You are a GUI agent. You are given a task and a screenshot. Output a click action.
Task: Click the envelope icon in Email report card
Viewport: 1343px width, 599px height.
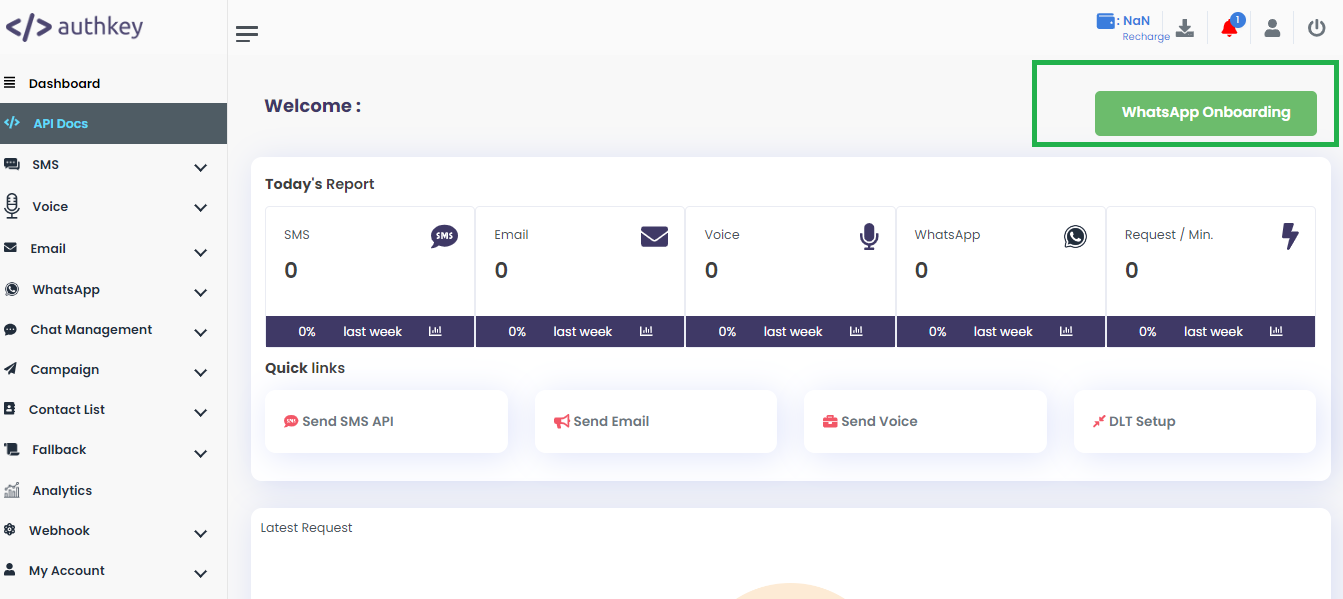coord(654,236)
